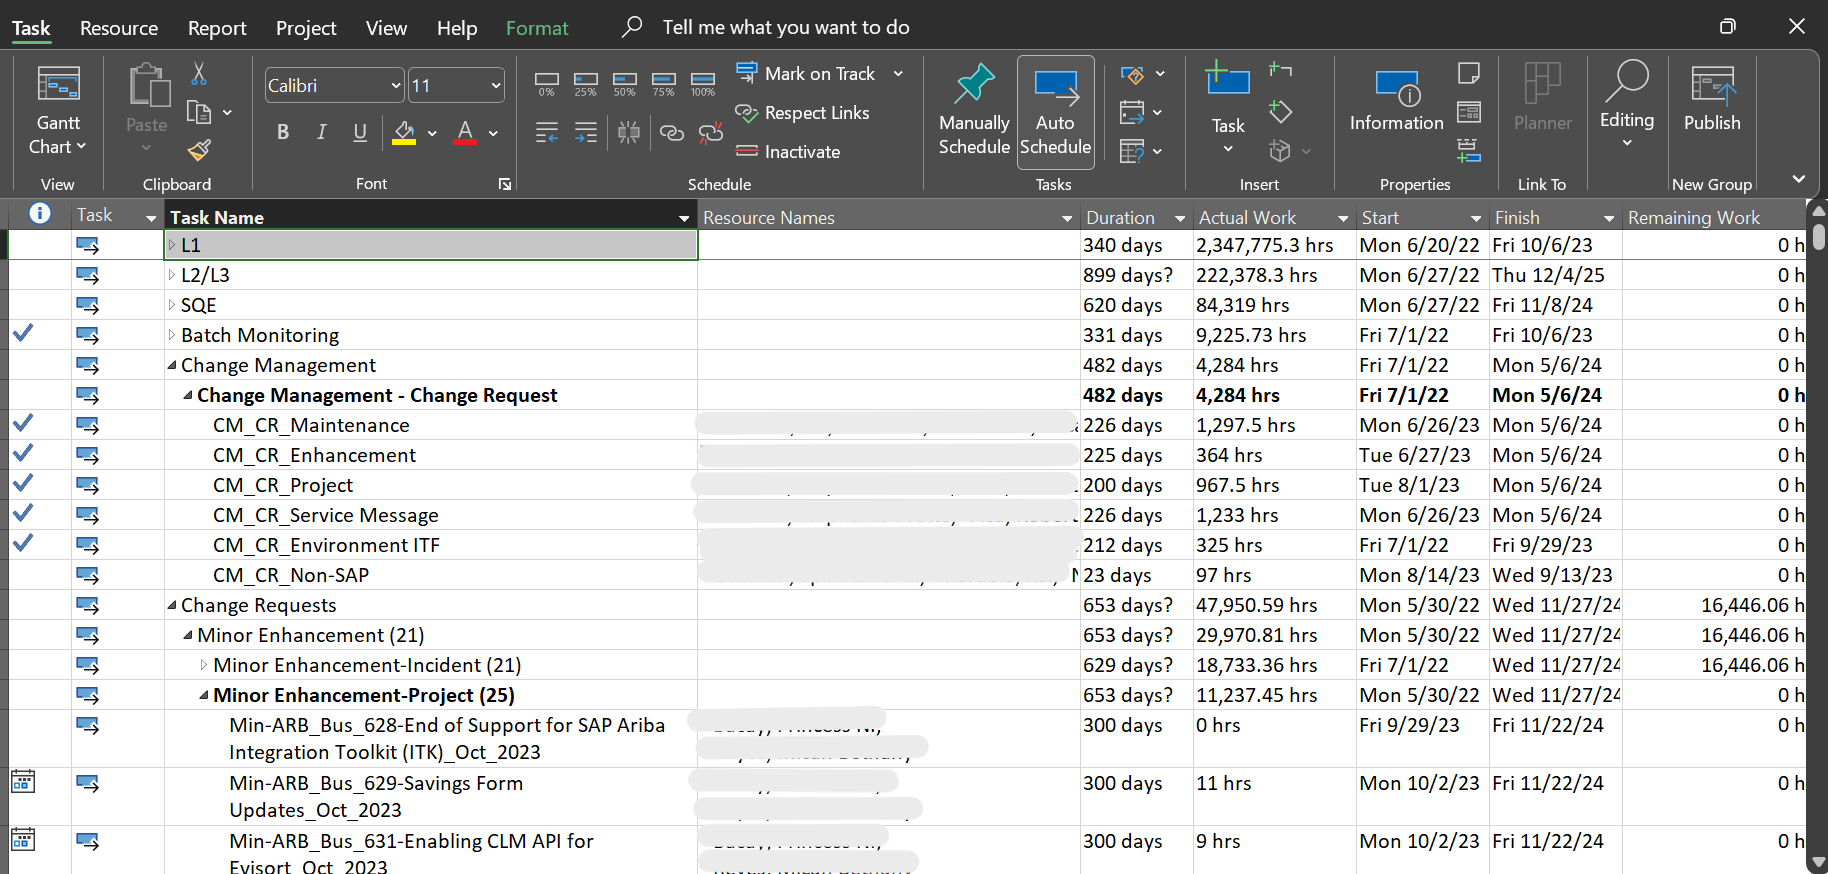Click the Indent Task icon
The width and height of the screenshot is (1828, 874).
pyautogui.click(x=586, y=132)
